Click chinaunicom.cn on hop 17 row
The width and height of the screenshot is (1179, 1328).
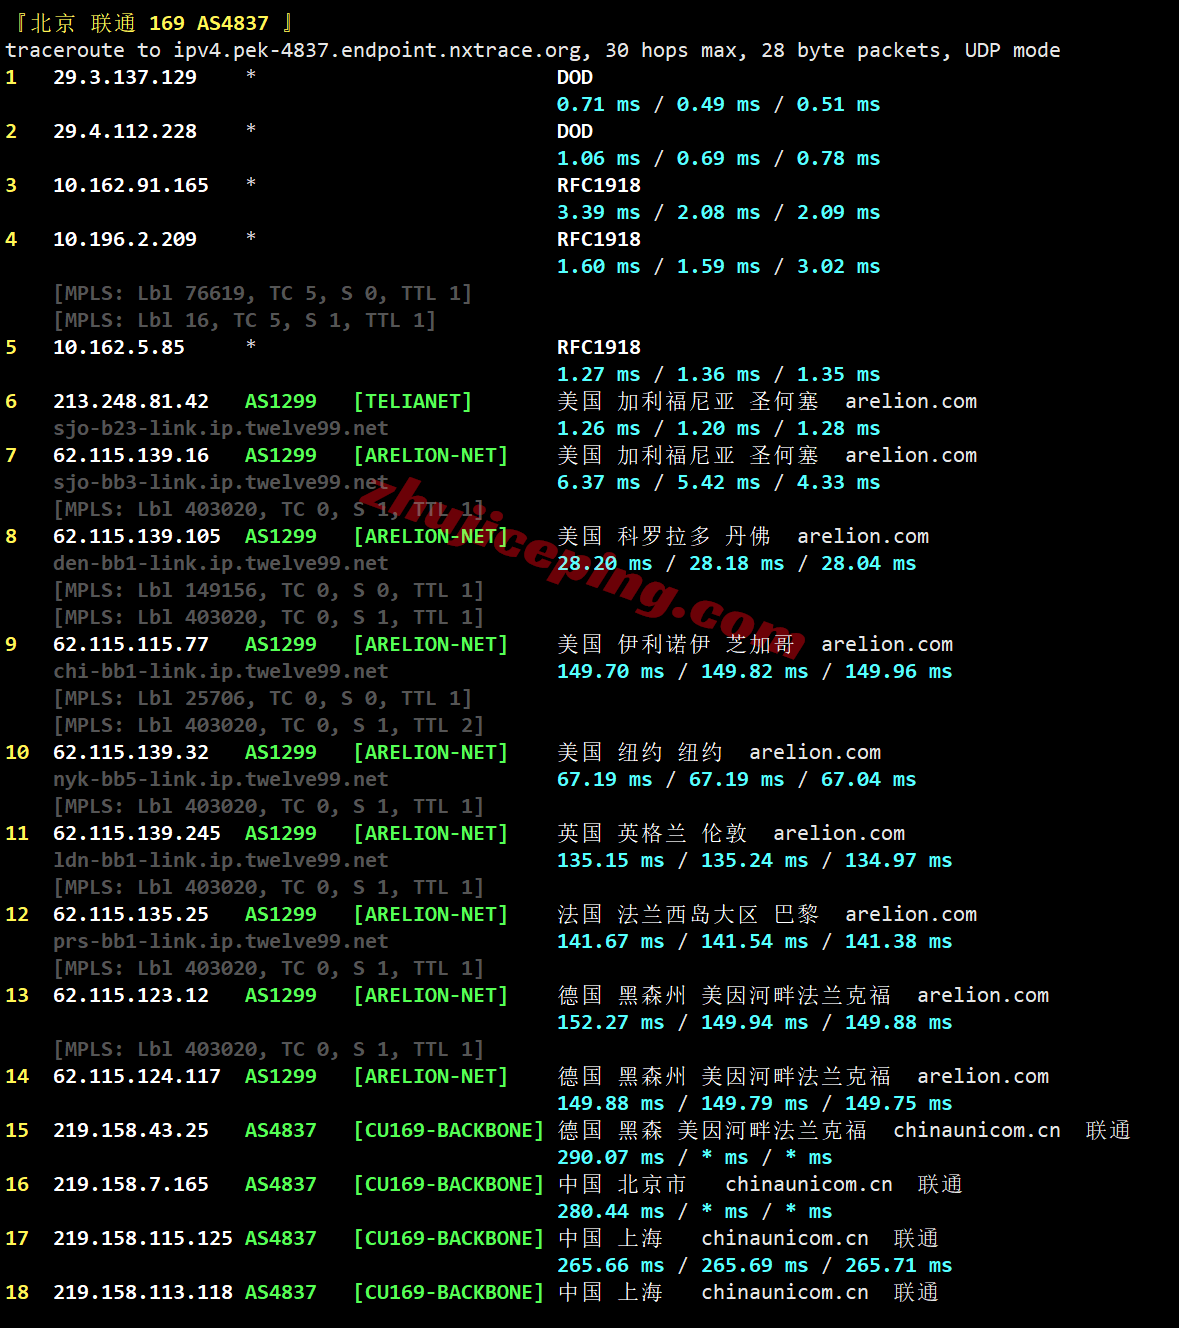coord(785,1238)
